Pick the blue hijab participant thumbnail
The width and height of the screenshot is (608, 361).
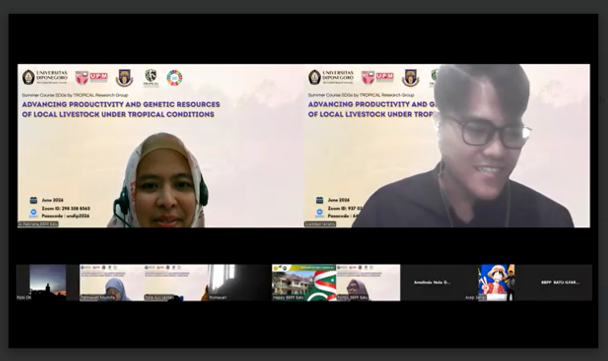tap(112, 283)
